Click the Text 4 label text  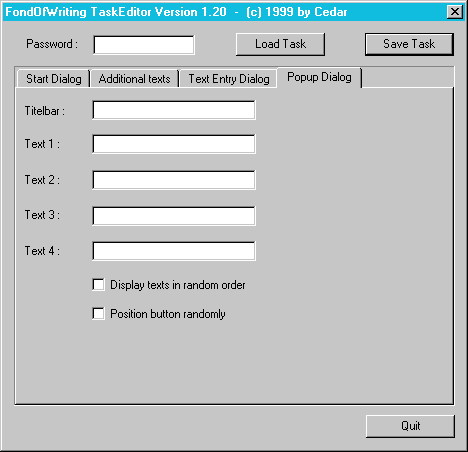(x=42, y=251)
